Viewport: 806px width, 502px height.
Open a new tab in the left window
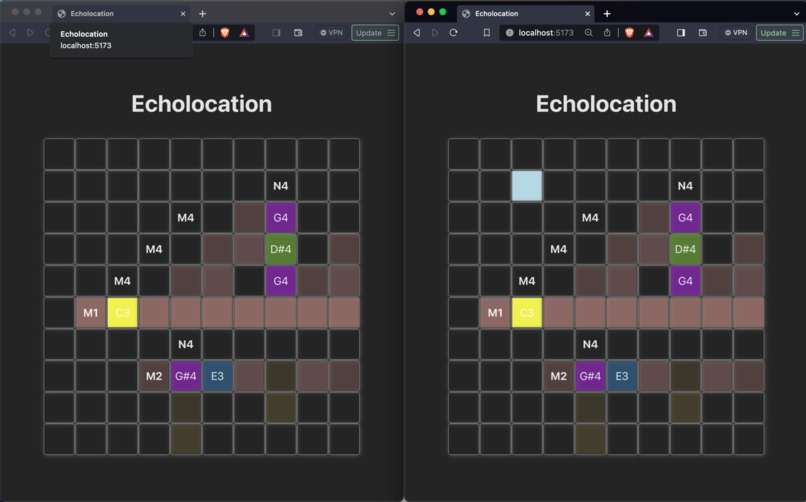pos(203,14)
